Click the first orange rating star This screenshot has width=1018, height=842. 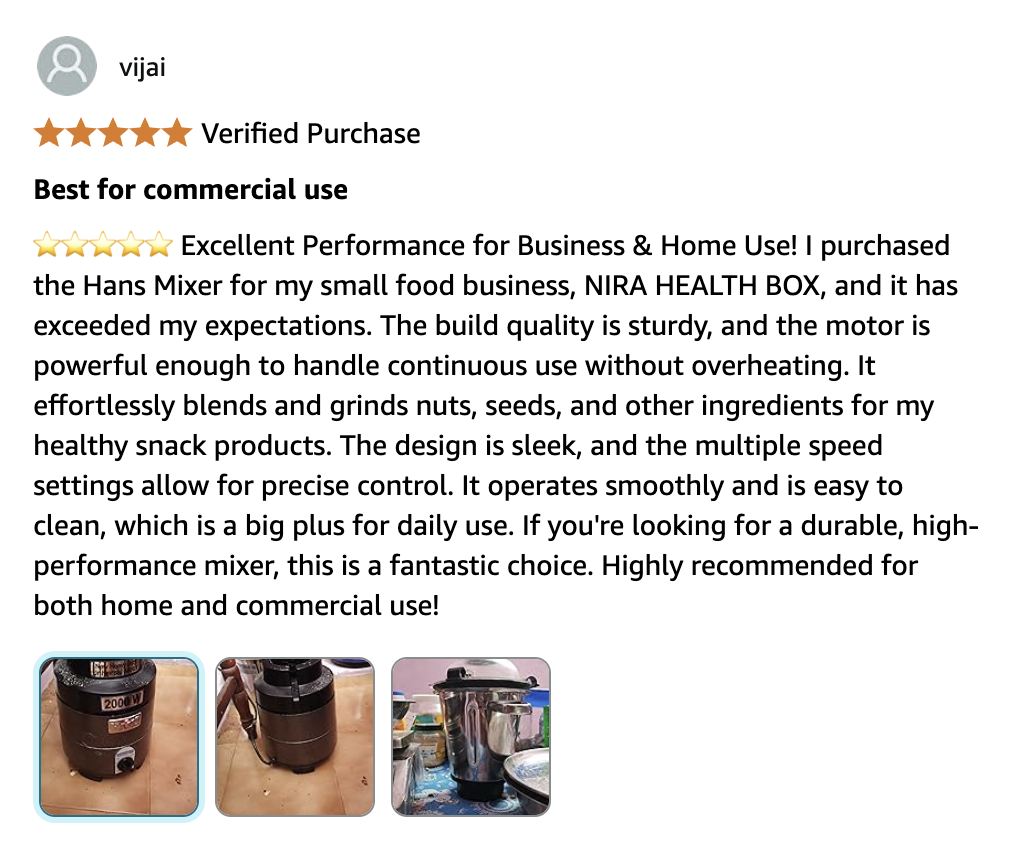(48, 133)
